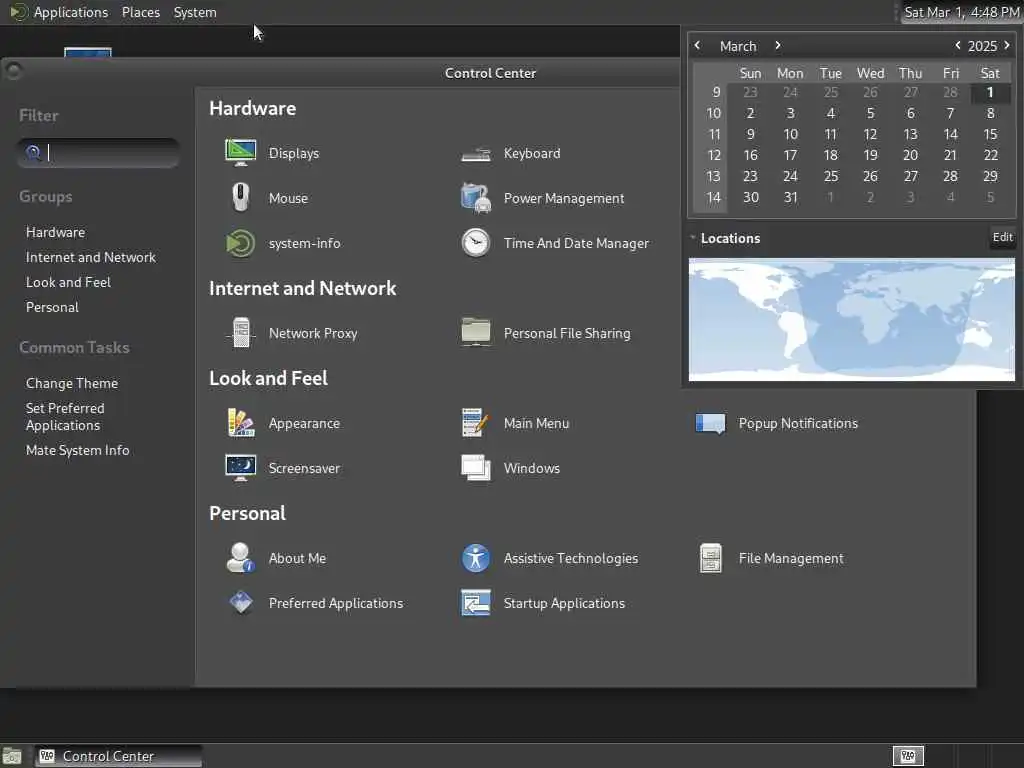Open the Preferred Applications icon
Screen dimensions: 1024x768
pos(240,602)
